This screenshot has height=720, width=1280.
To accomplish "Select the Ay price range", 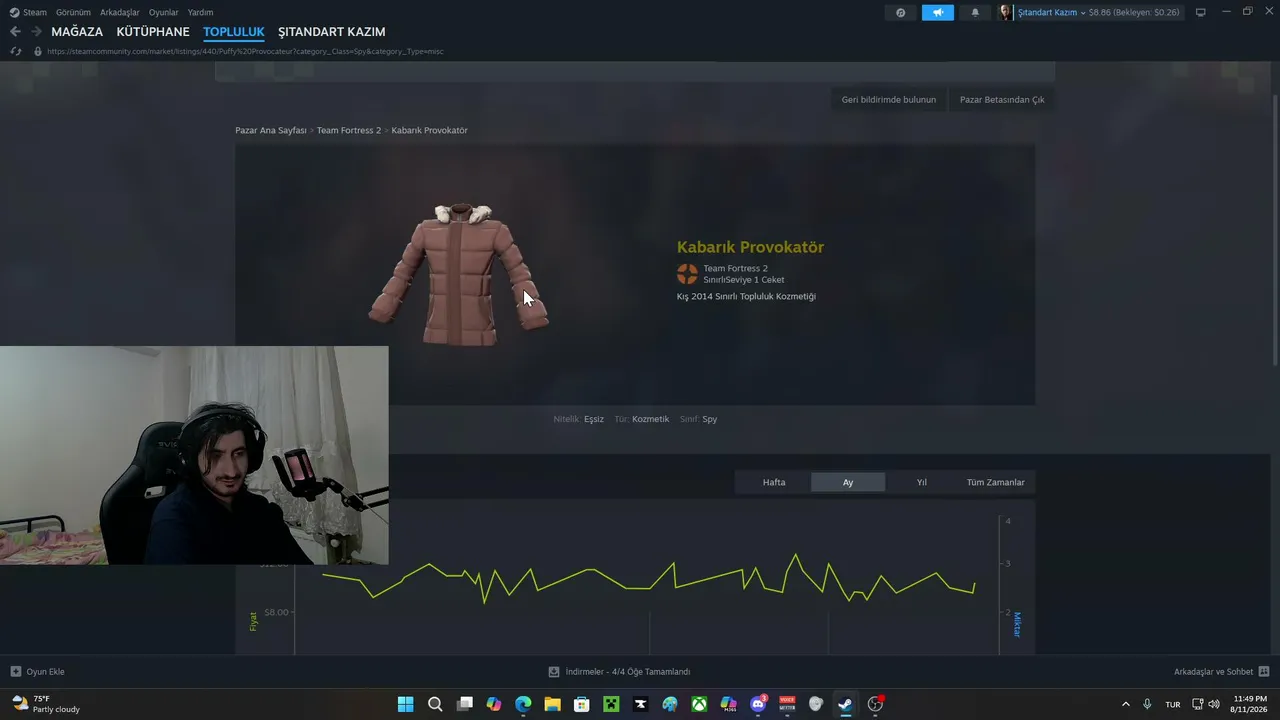I will (x=848, y=482).
